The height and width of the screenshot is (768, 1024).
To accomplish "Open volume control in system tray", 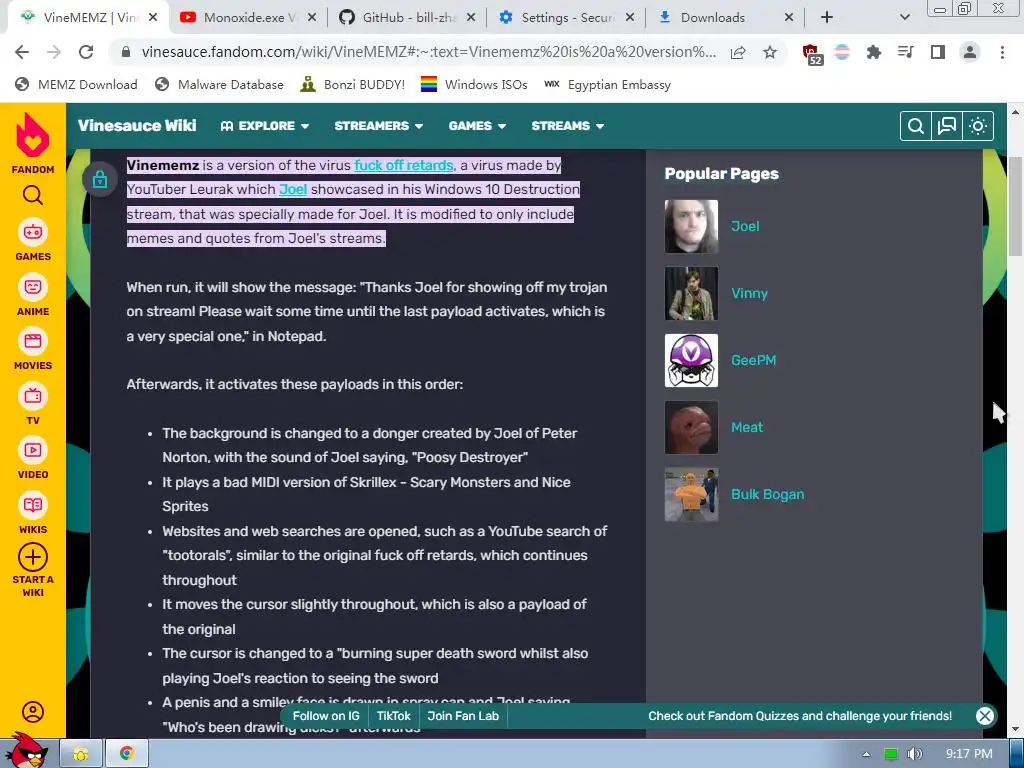I will pos(915,754).
